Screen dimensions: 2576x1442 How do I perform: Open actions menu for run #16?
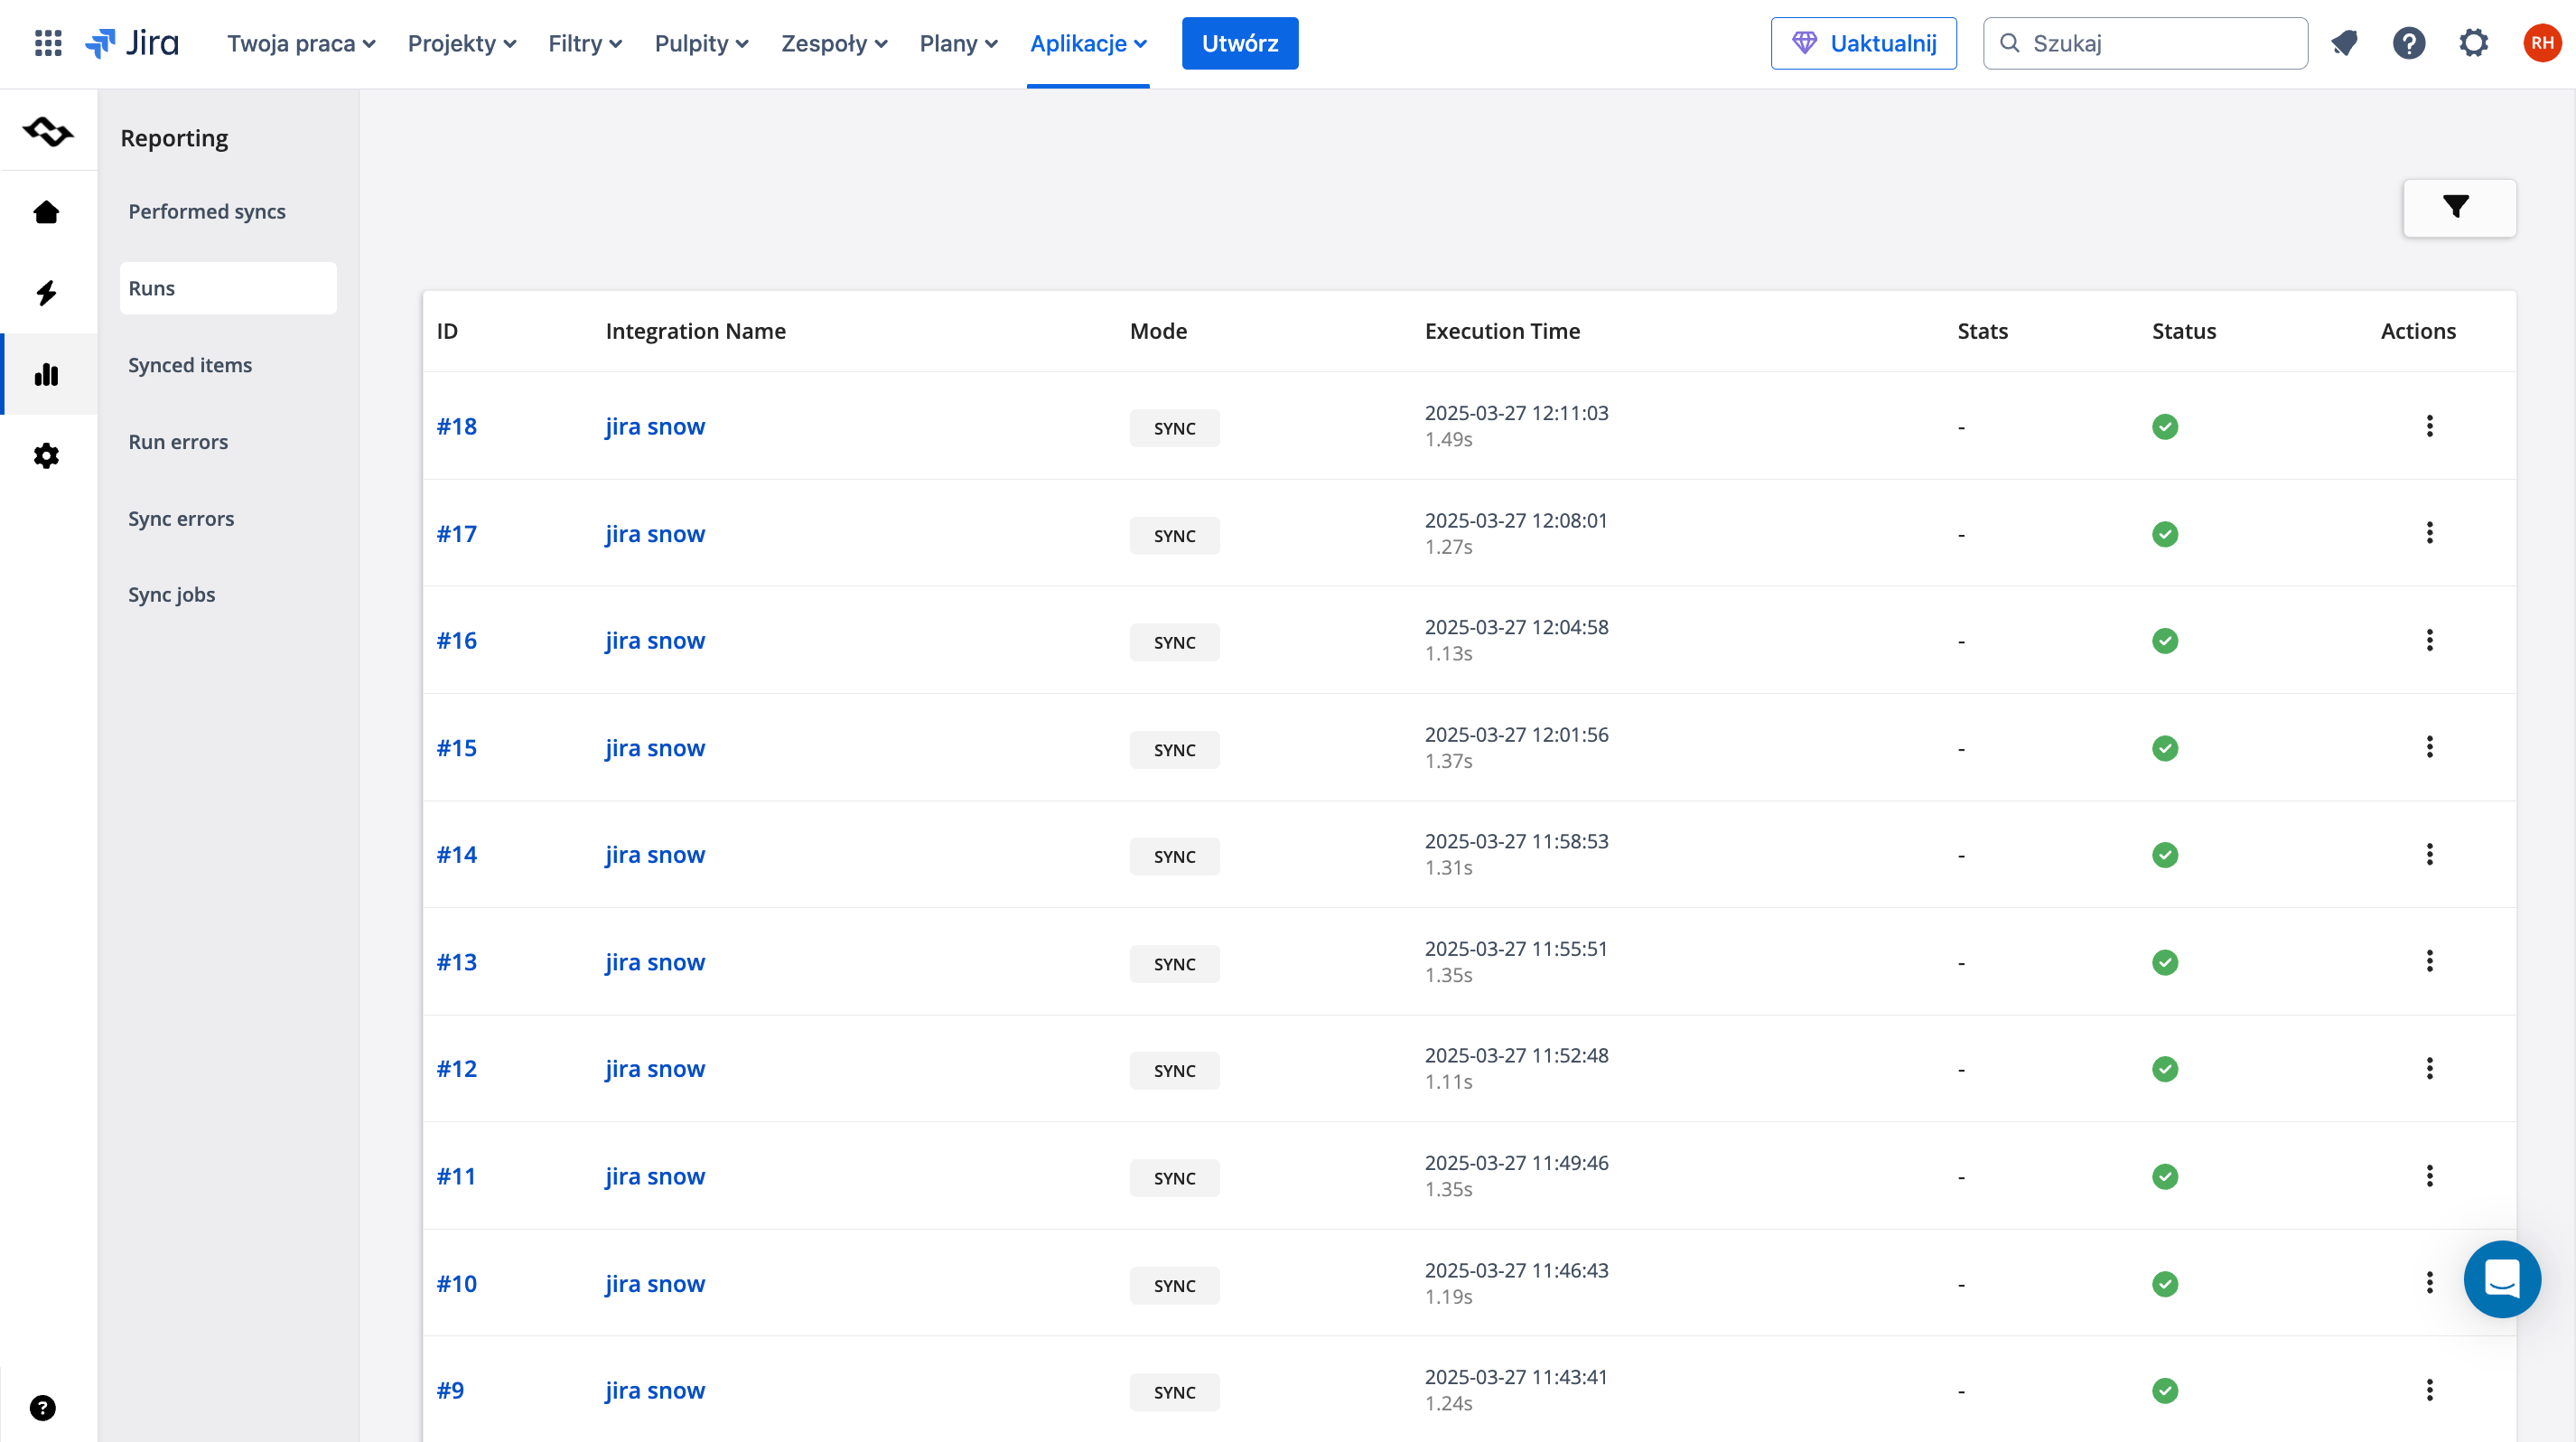[x=2429, y=640]
